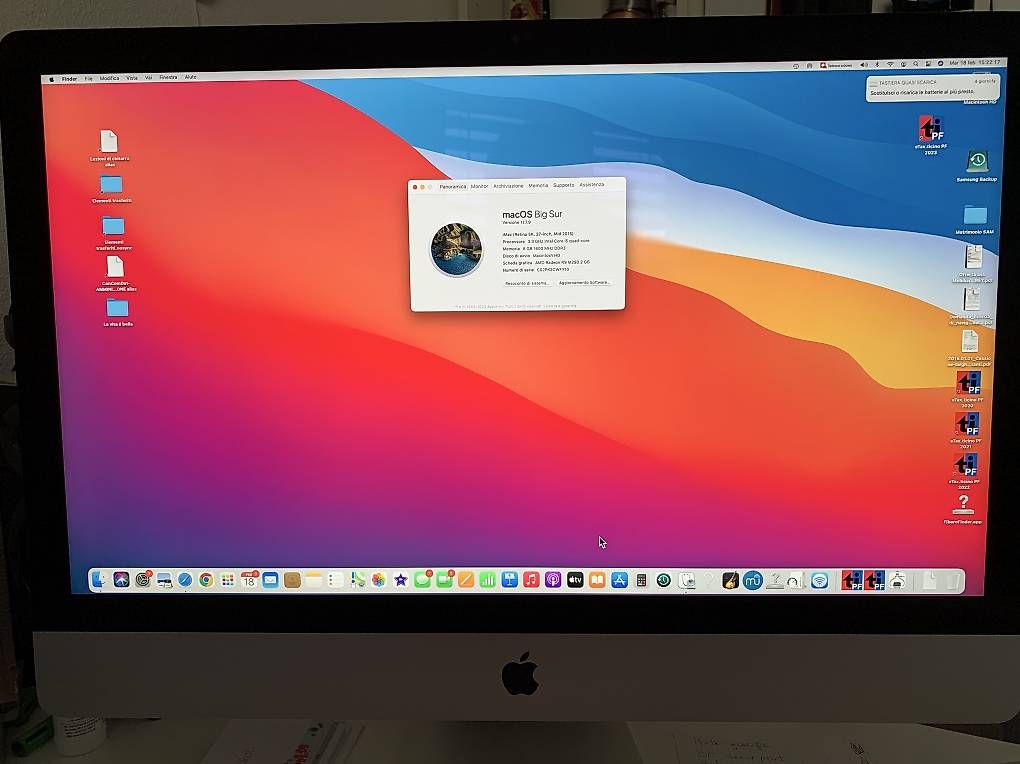This screenshot has width=1020, height=764.
Task: Open the Modifica menu
Action: point(109,78)
